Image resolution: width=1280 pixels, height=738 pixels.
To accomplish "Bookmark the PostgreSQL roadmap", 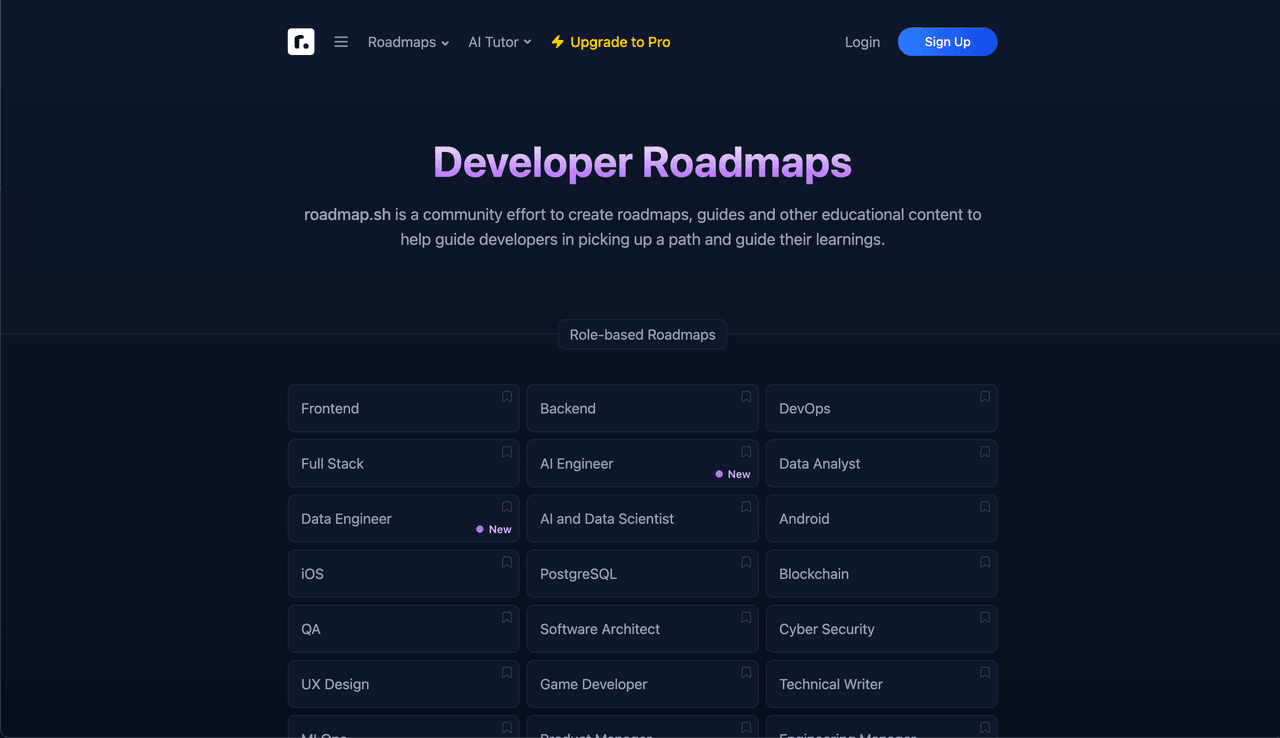I will pyautogui.click(x=746, y=562).
